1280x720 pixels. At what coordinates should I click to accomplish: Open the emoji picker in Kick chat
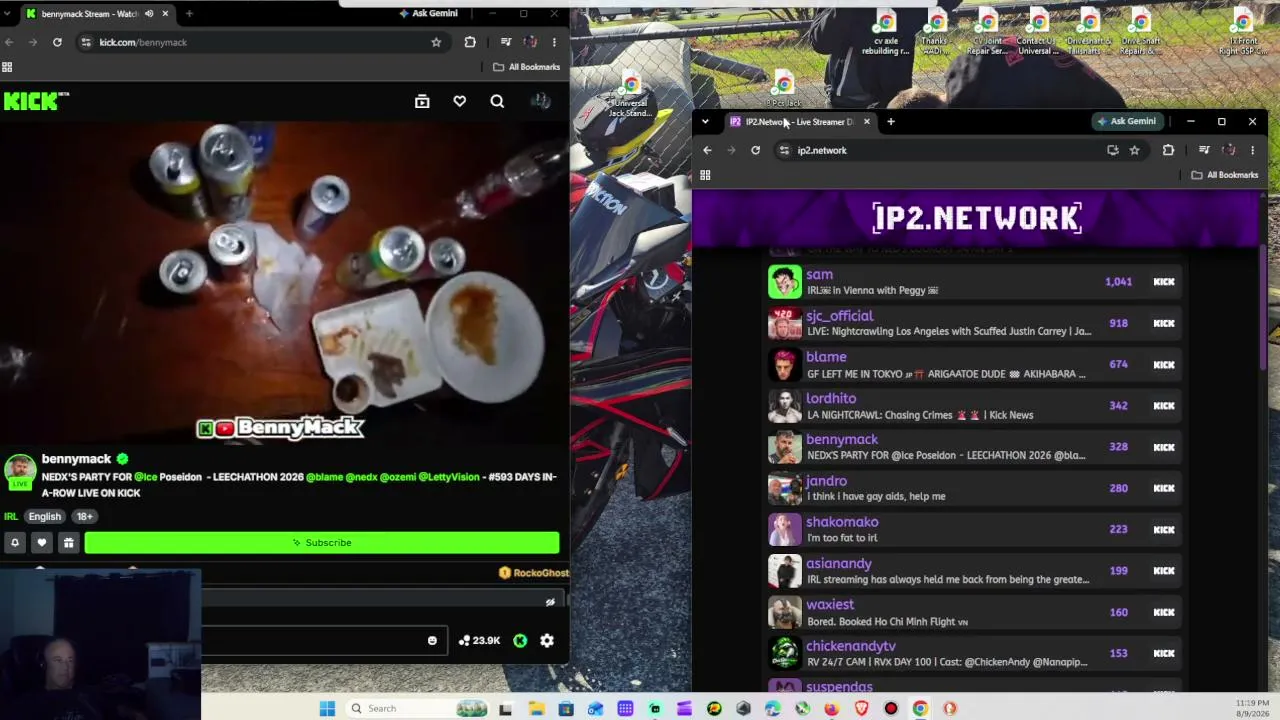click(432, 641)
